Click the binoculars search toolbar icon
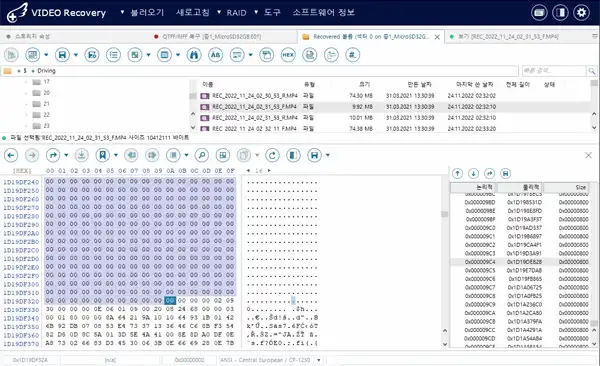 pyautogui.click(x=194, y=55)
